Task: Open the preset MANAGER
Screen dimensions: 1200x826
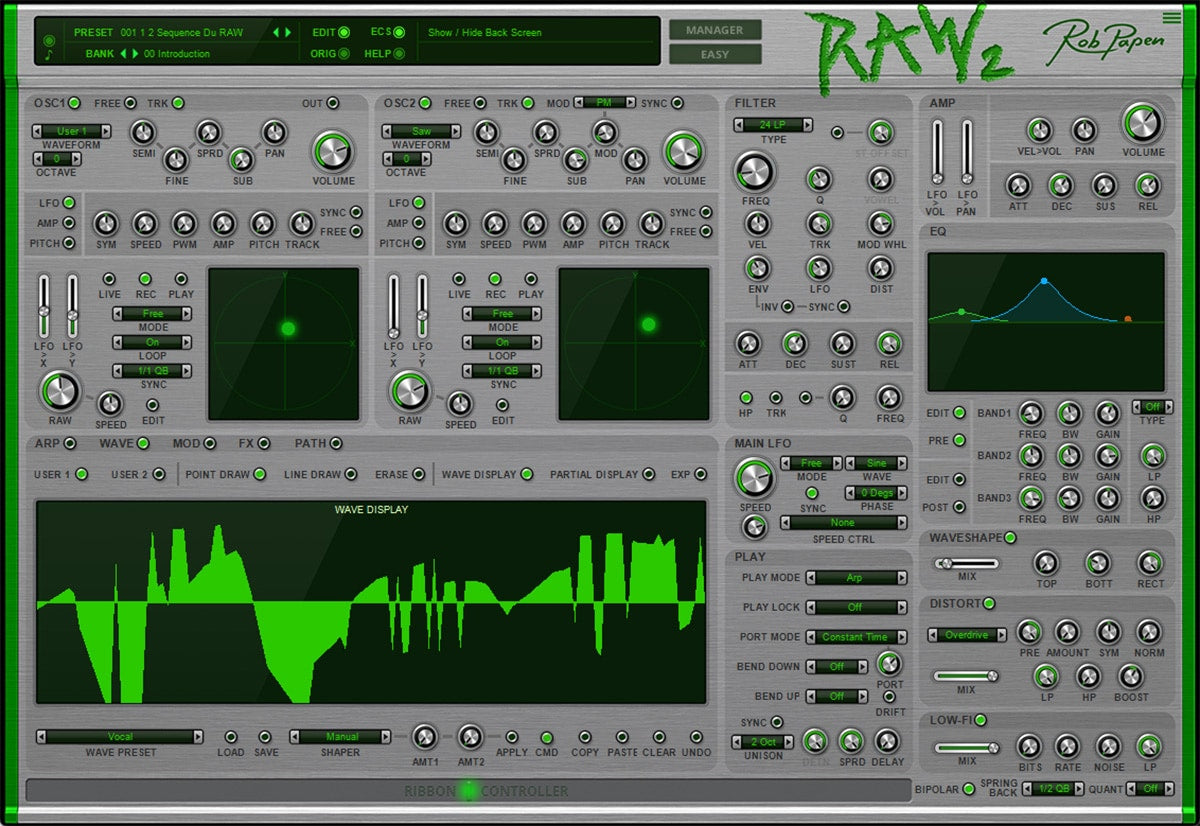Action: 715,31
